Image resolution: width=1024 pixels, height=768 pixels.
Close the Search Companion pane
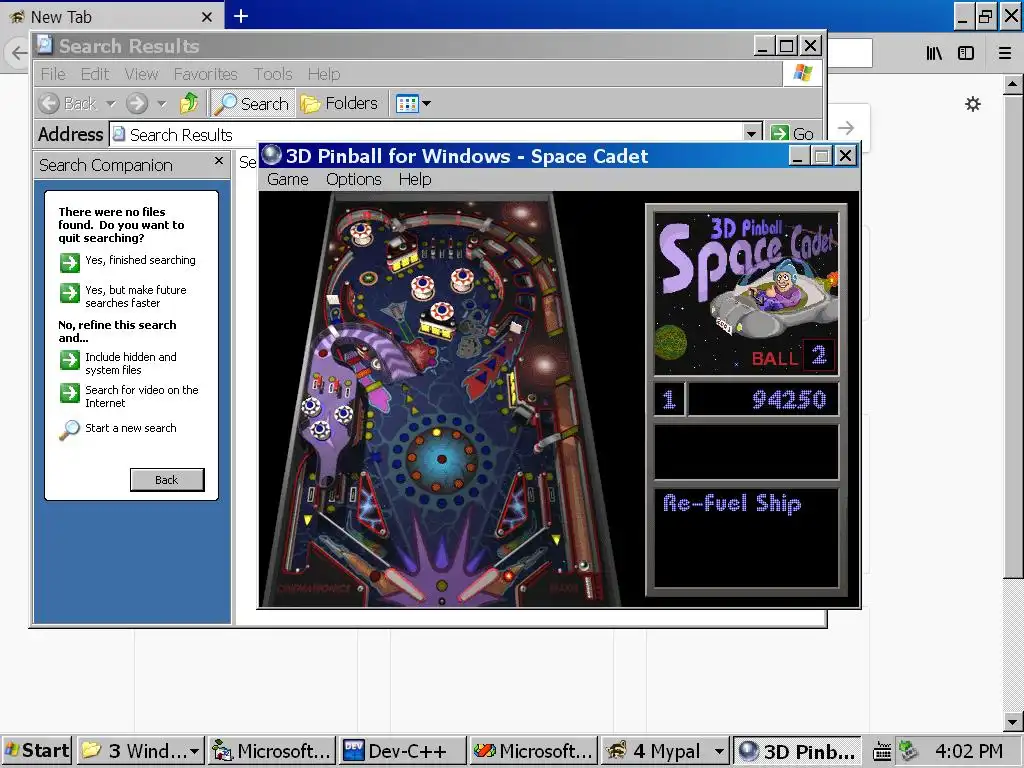219,160
